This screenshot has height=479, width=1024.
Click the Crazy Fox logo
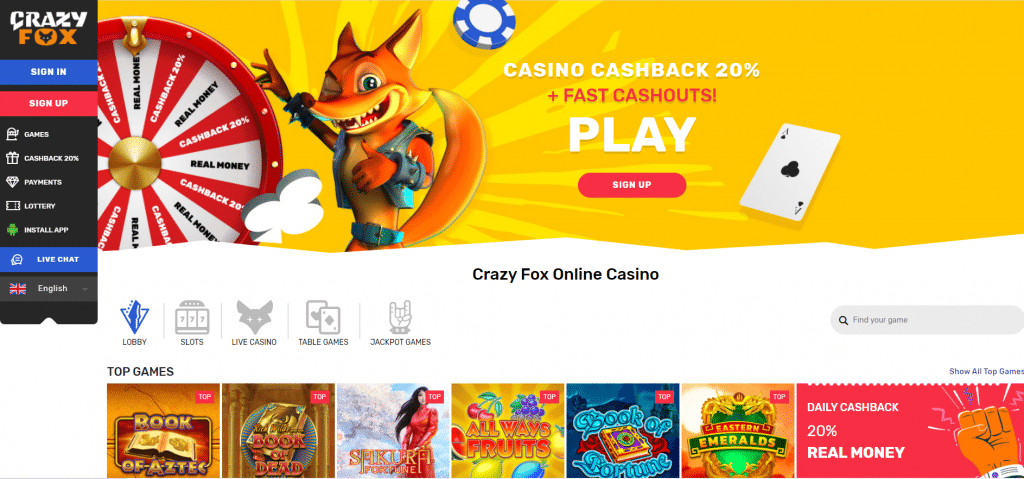point(43,29)
